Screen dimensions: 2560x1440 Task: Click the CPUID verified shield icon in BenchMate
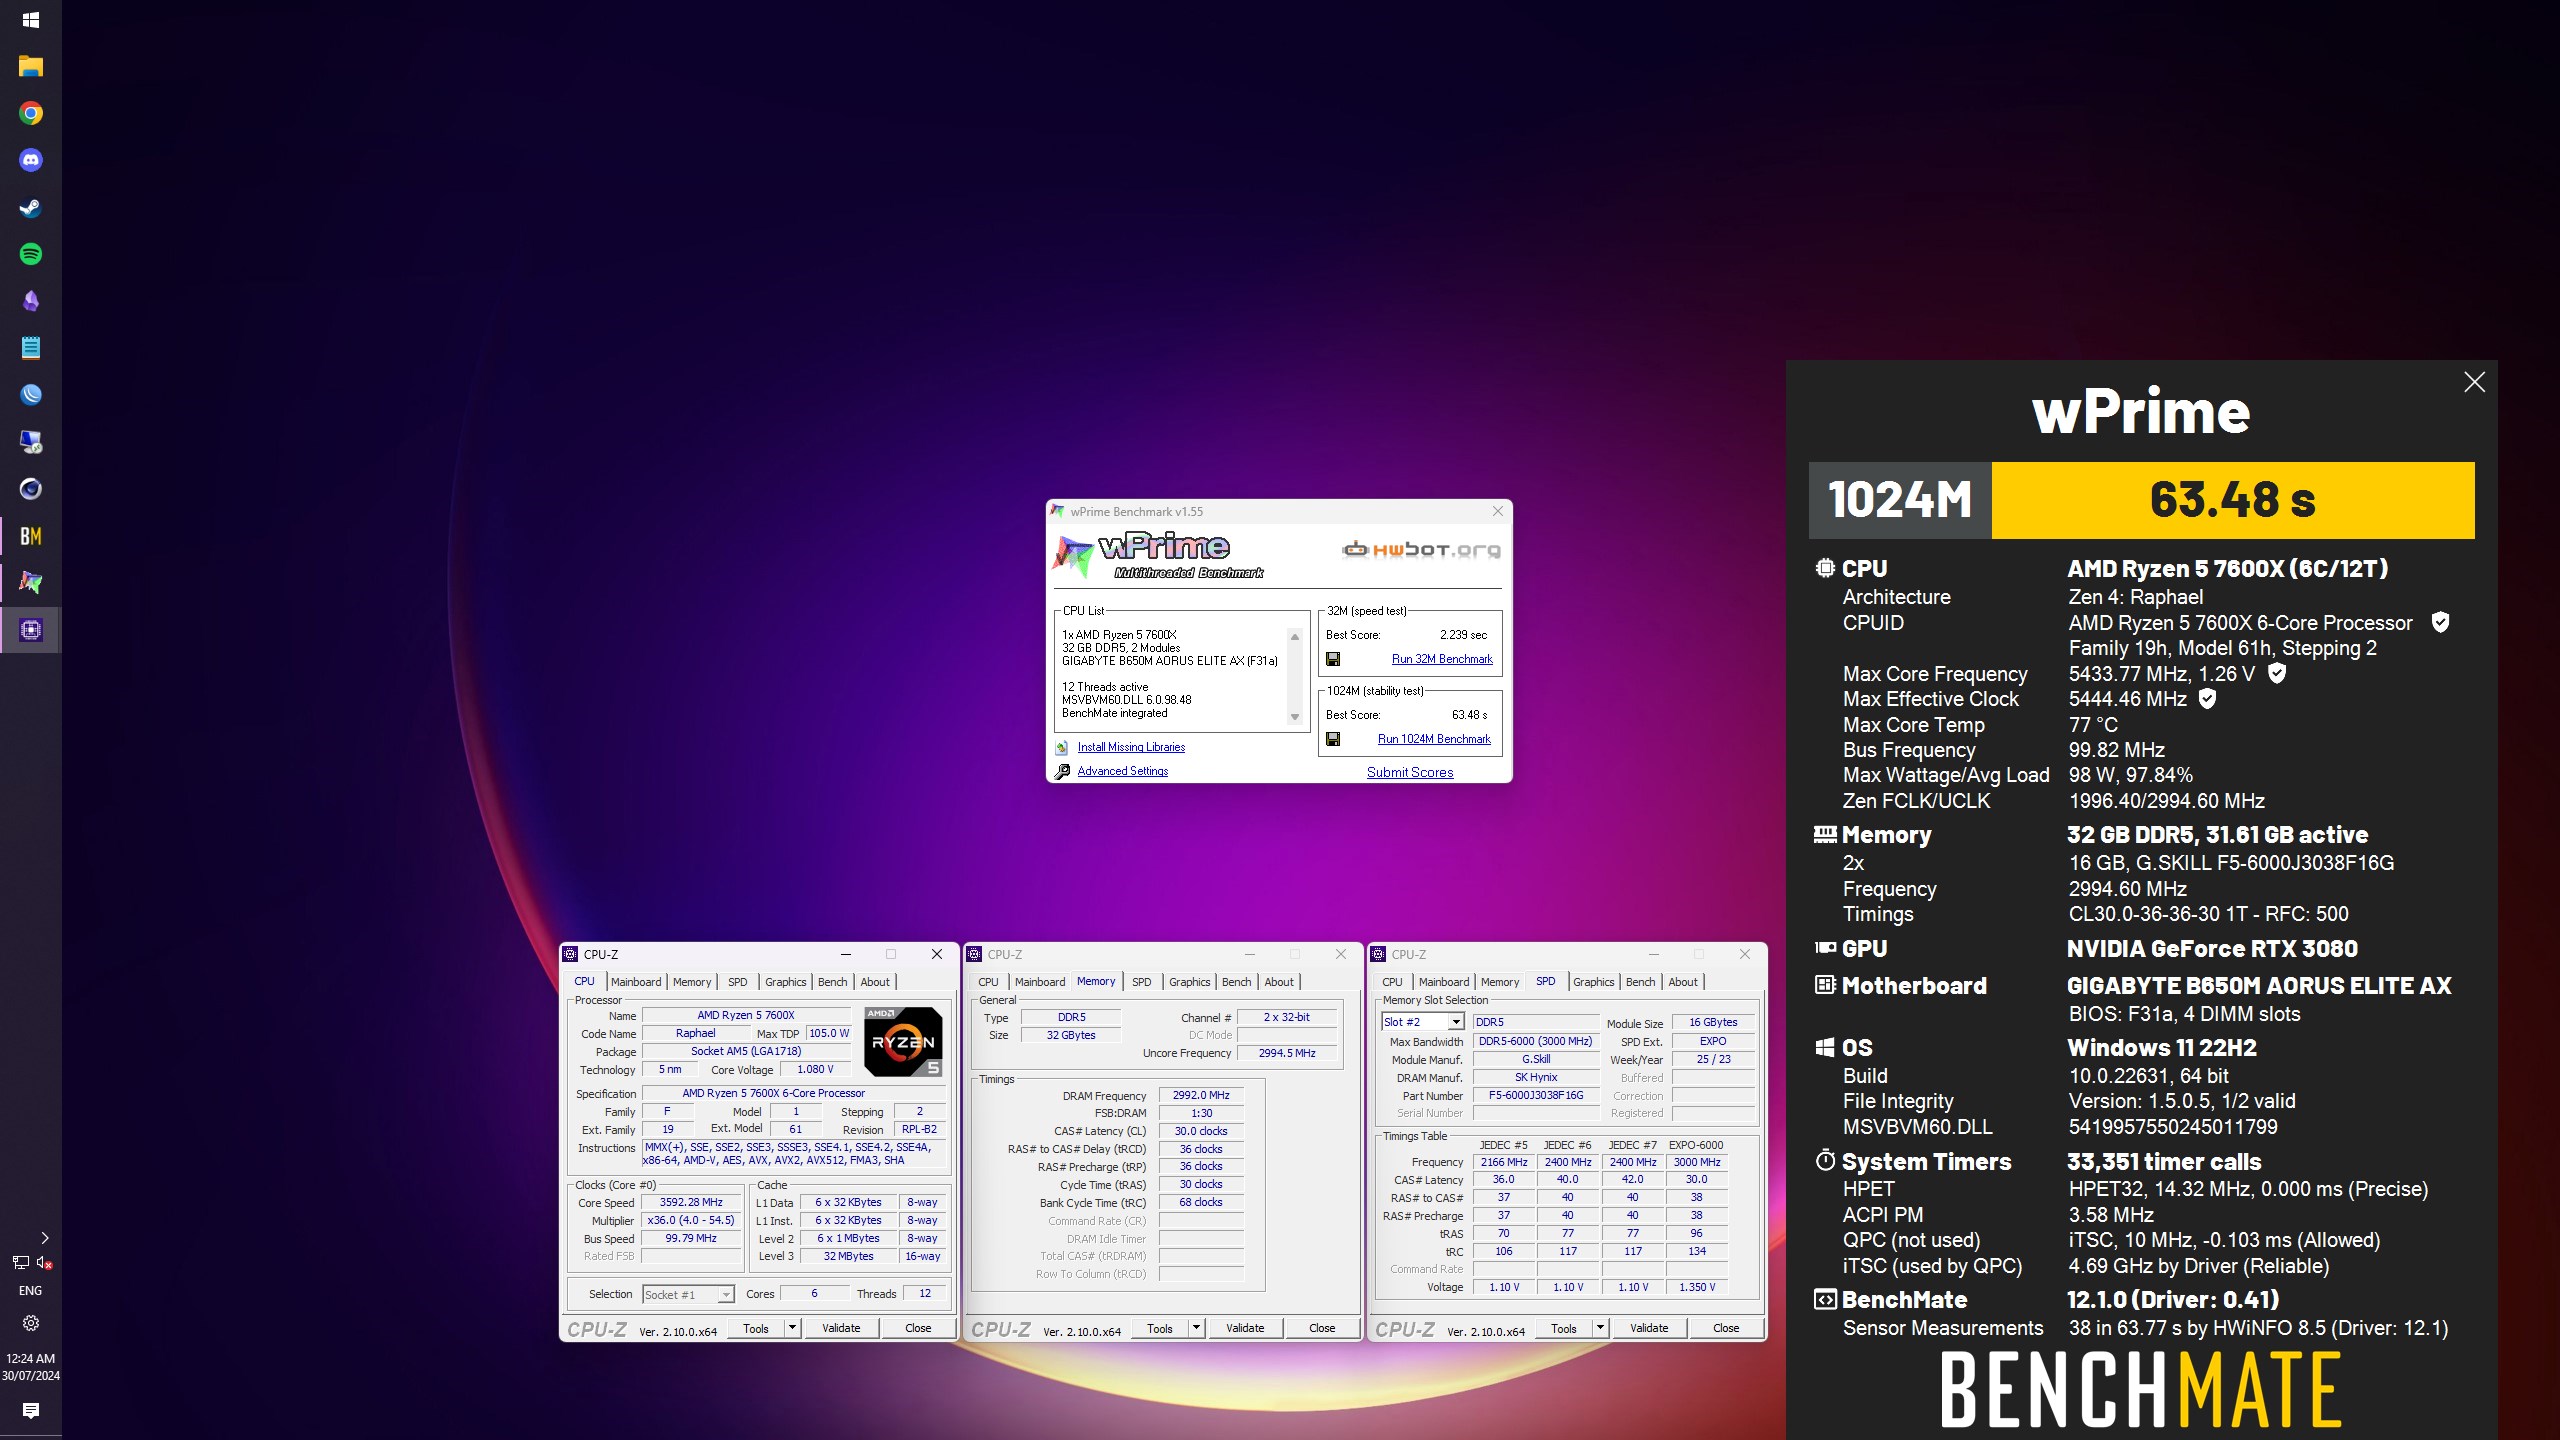tap(2440, 622)
